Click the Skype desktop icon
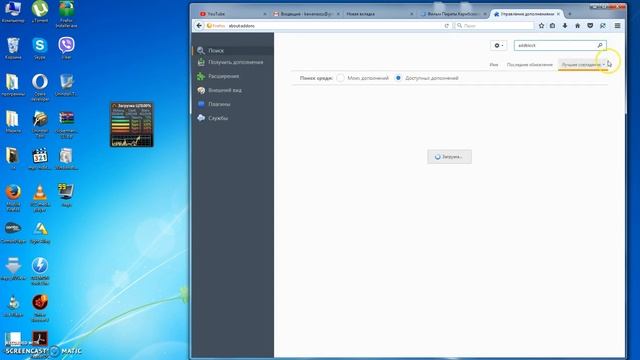 click(40, 48)
